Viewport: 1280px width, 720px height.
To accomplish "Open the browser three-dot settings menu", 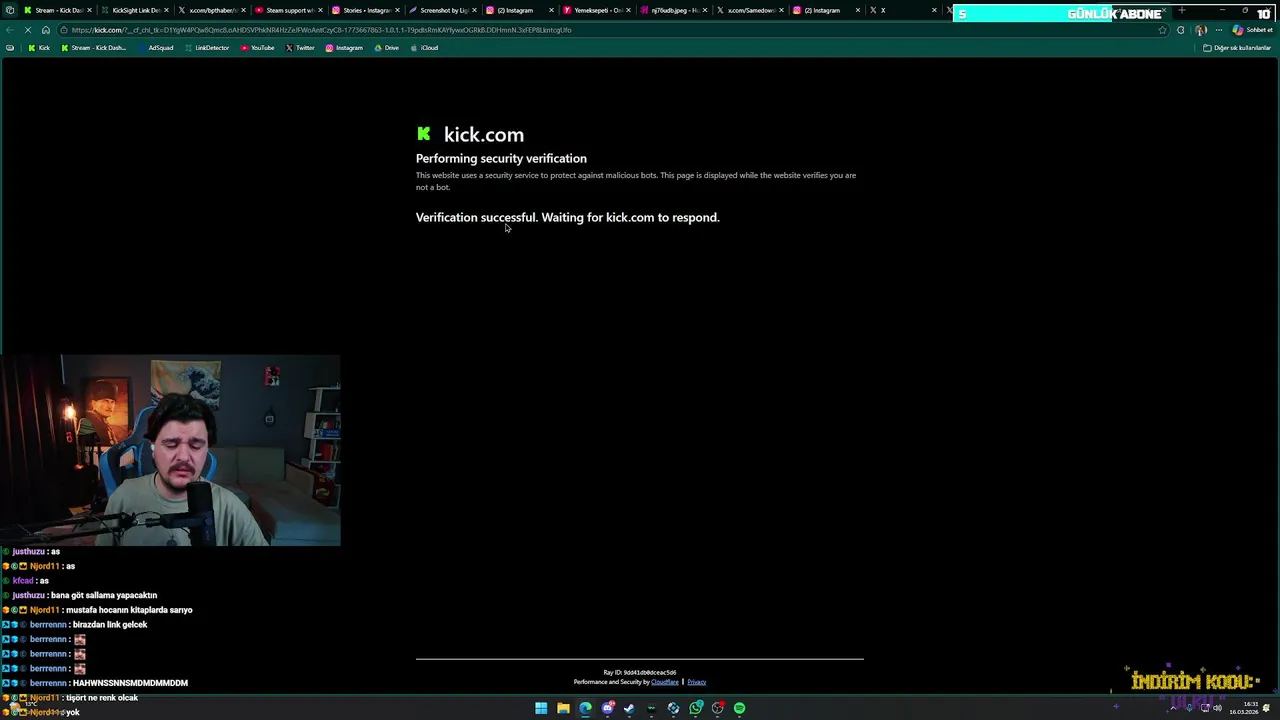I will coord(1218,30).
